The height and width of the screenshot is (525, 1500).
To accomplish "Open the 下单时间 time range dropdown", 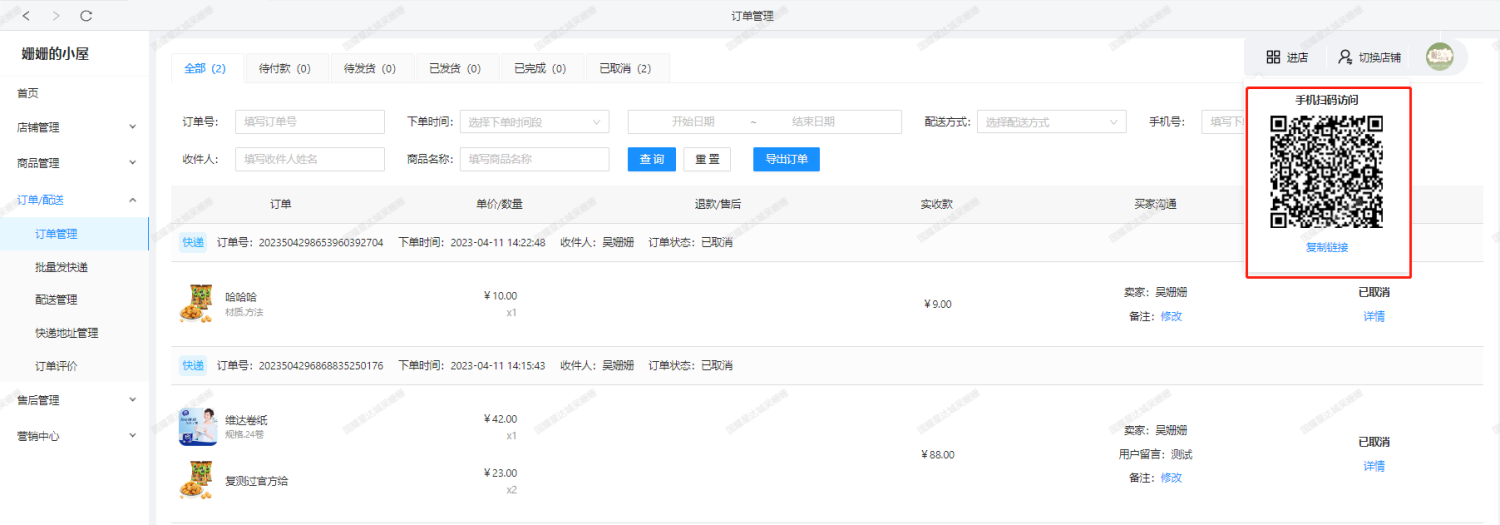I will coord(534,122).
